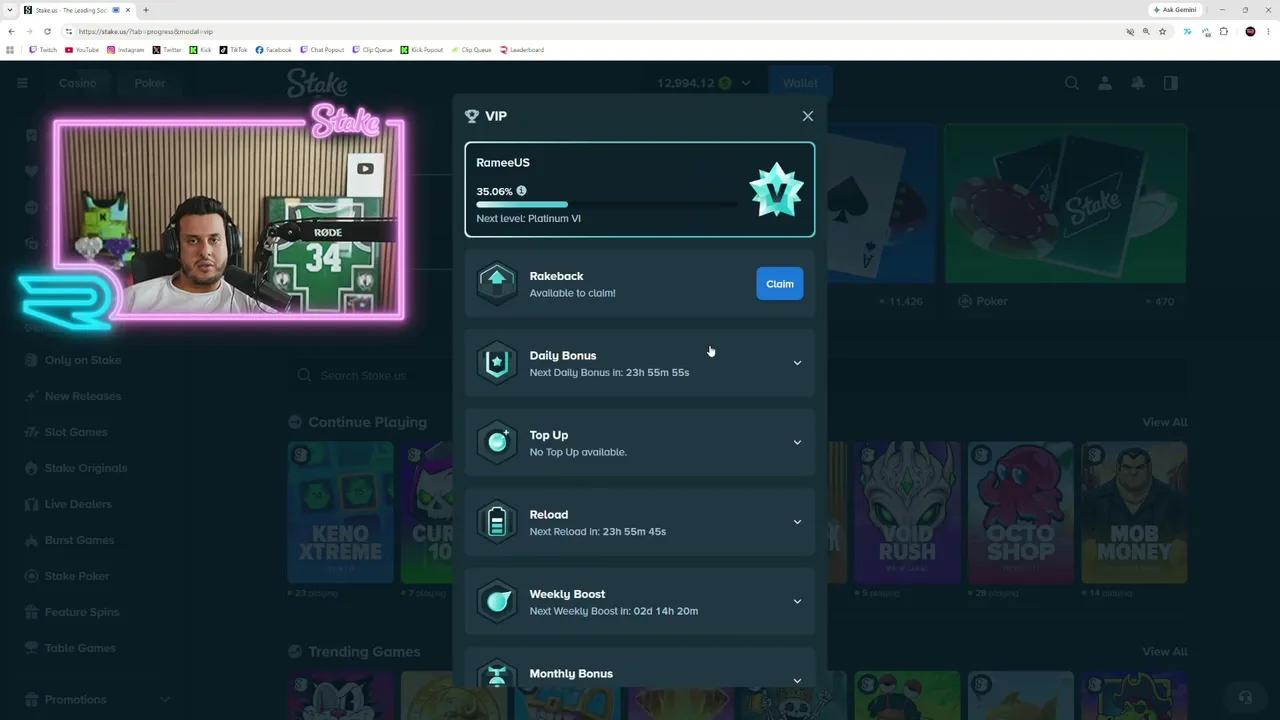The height and width of the screenshot is (720, 1280).
Task: Click the Monthly Bonus icon
Action: (497, 674)
